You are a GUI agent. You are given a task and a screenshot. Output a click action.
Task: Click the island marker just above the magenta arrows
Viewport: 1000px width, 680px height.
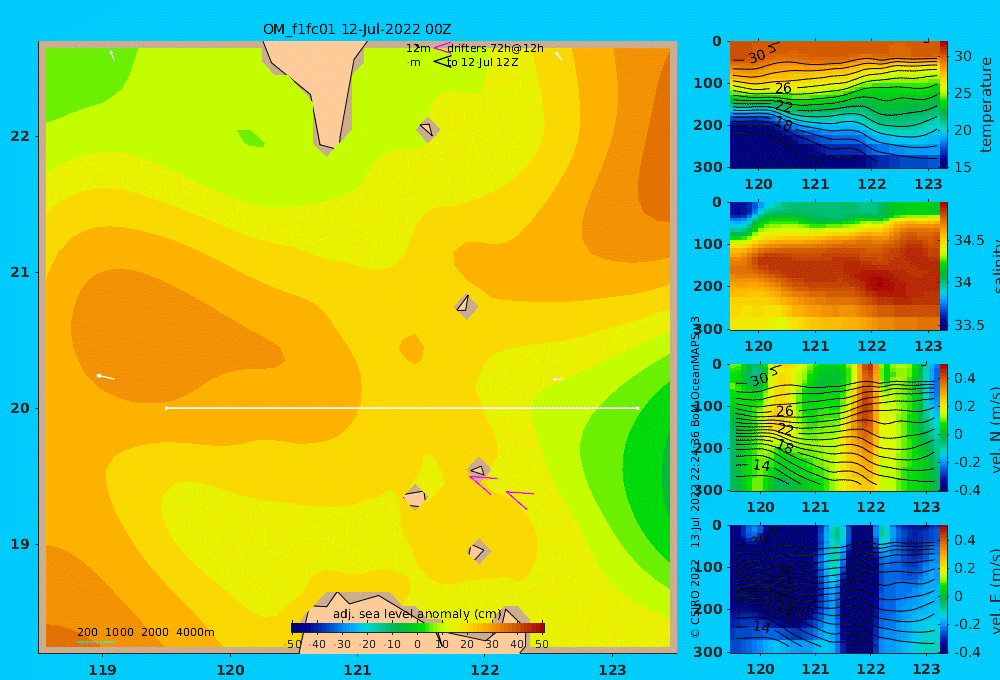click(478, 469)
